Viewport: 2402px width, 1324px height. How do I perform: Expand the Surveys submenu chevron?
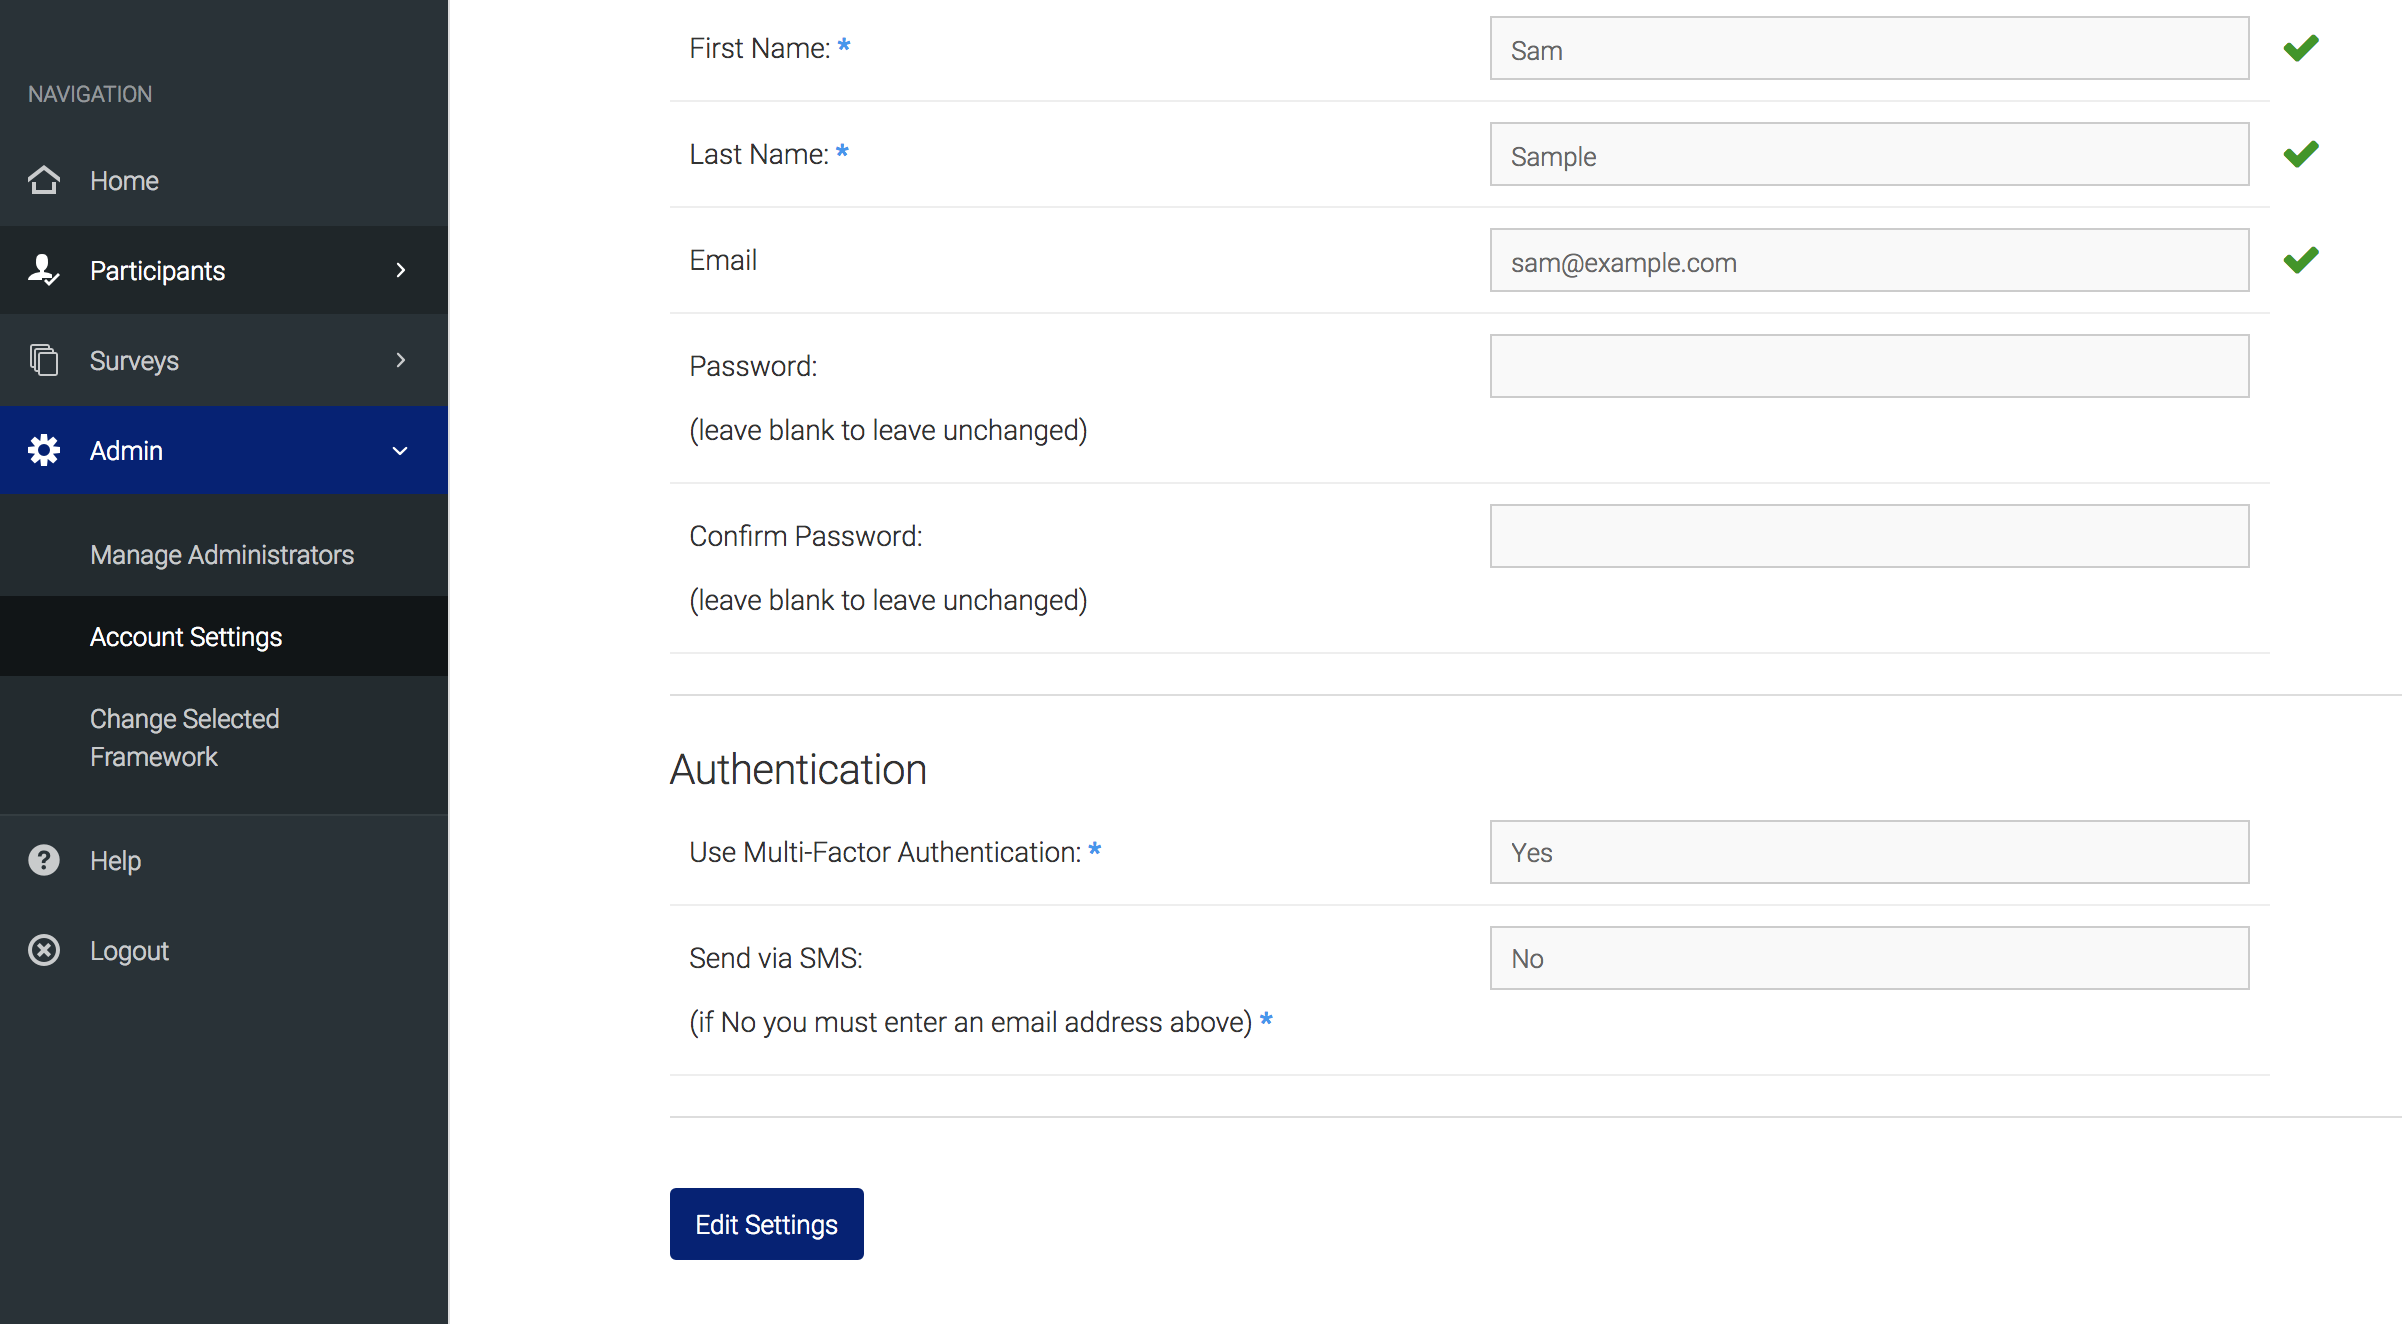[401, 360]
